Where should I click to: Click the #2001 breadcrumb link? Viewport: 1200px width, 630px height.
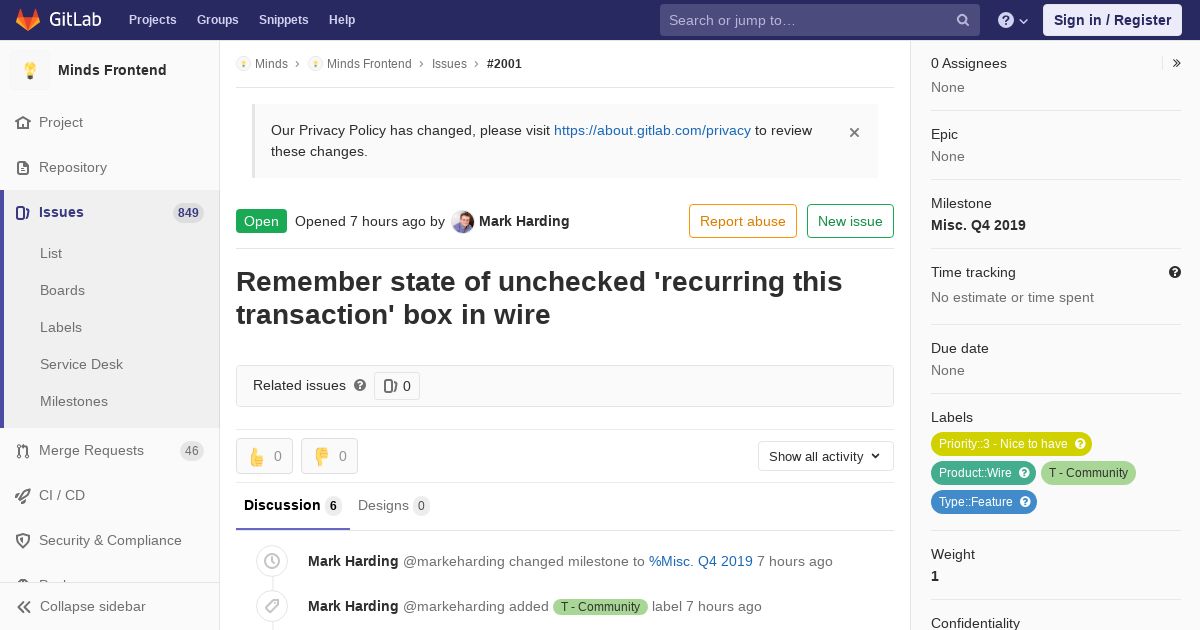pos(504,64)
